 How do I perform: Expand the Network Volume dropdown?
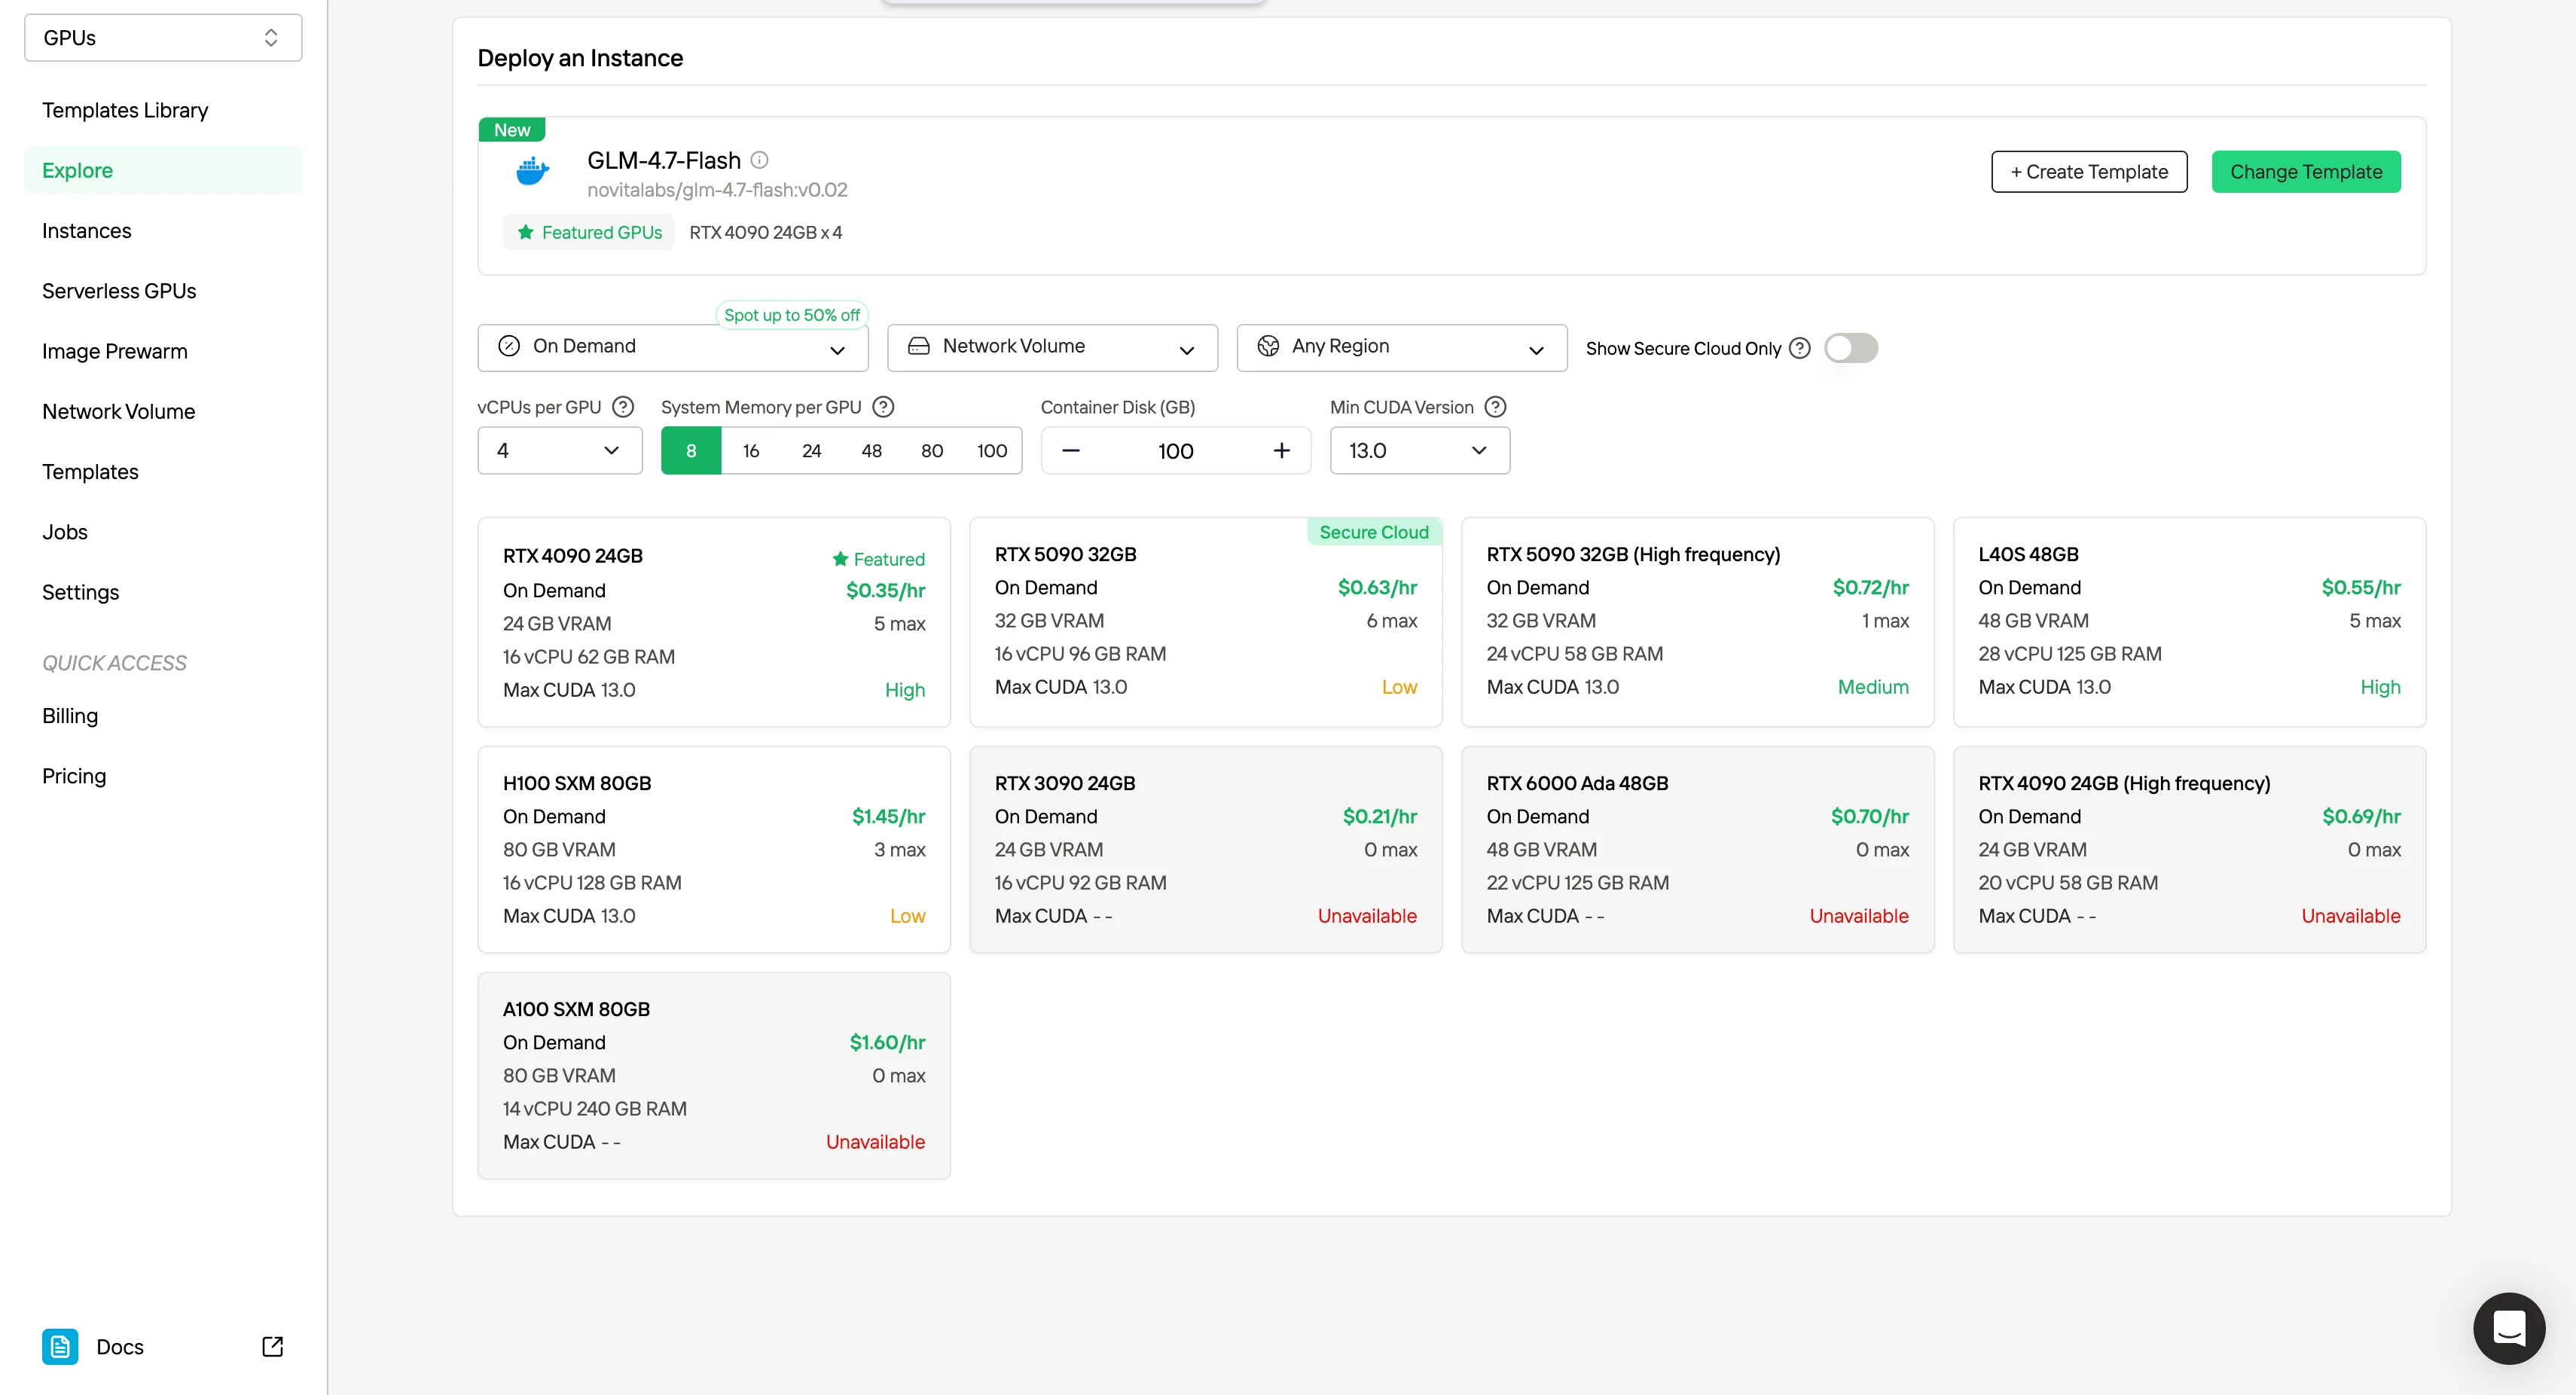coord(1052,348)
